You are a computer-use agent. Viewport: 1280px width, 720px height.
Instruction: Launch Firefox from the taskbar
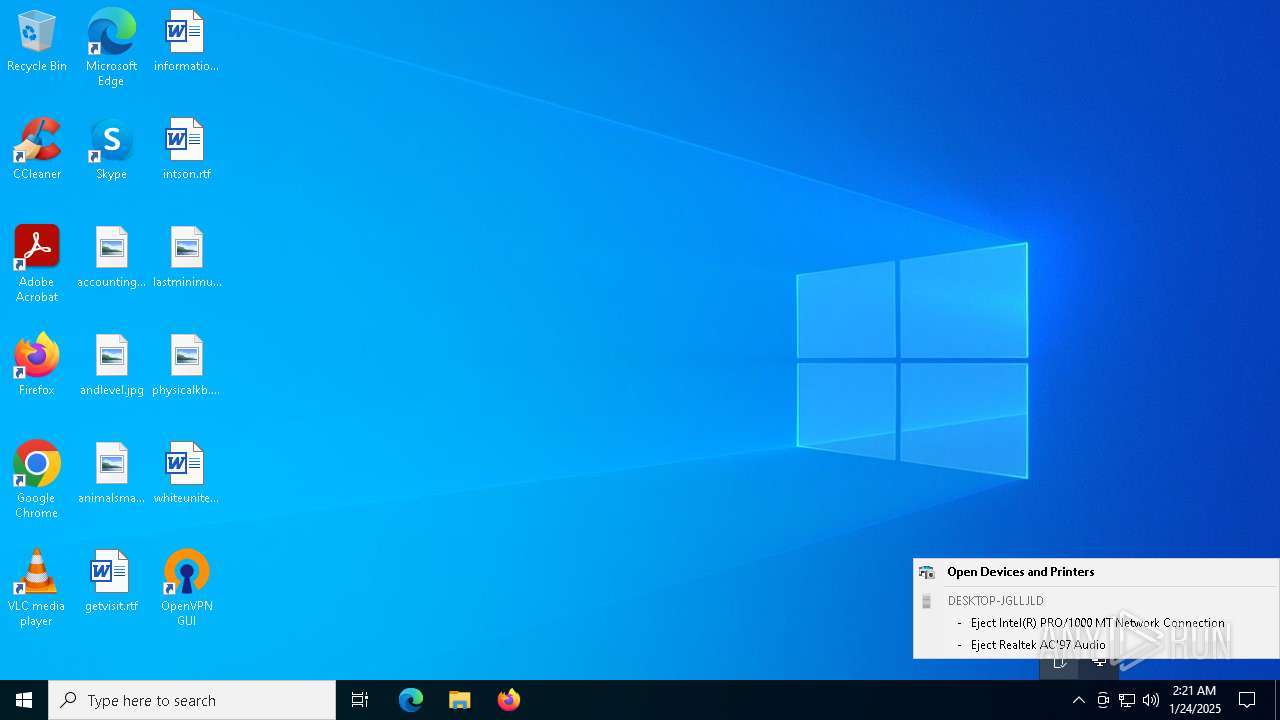click(509, 700)
